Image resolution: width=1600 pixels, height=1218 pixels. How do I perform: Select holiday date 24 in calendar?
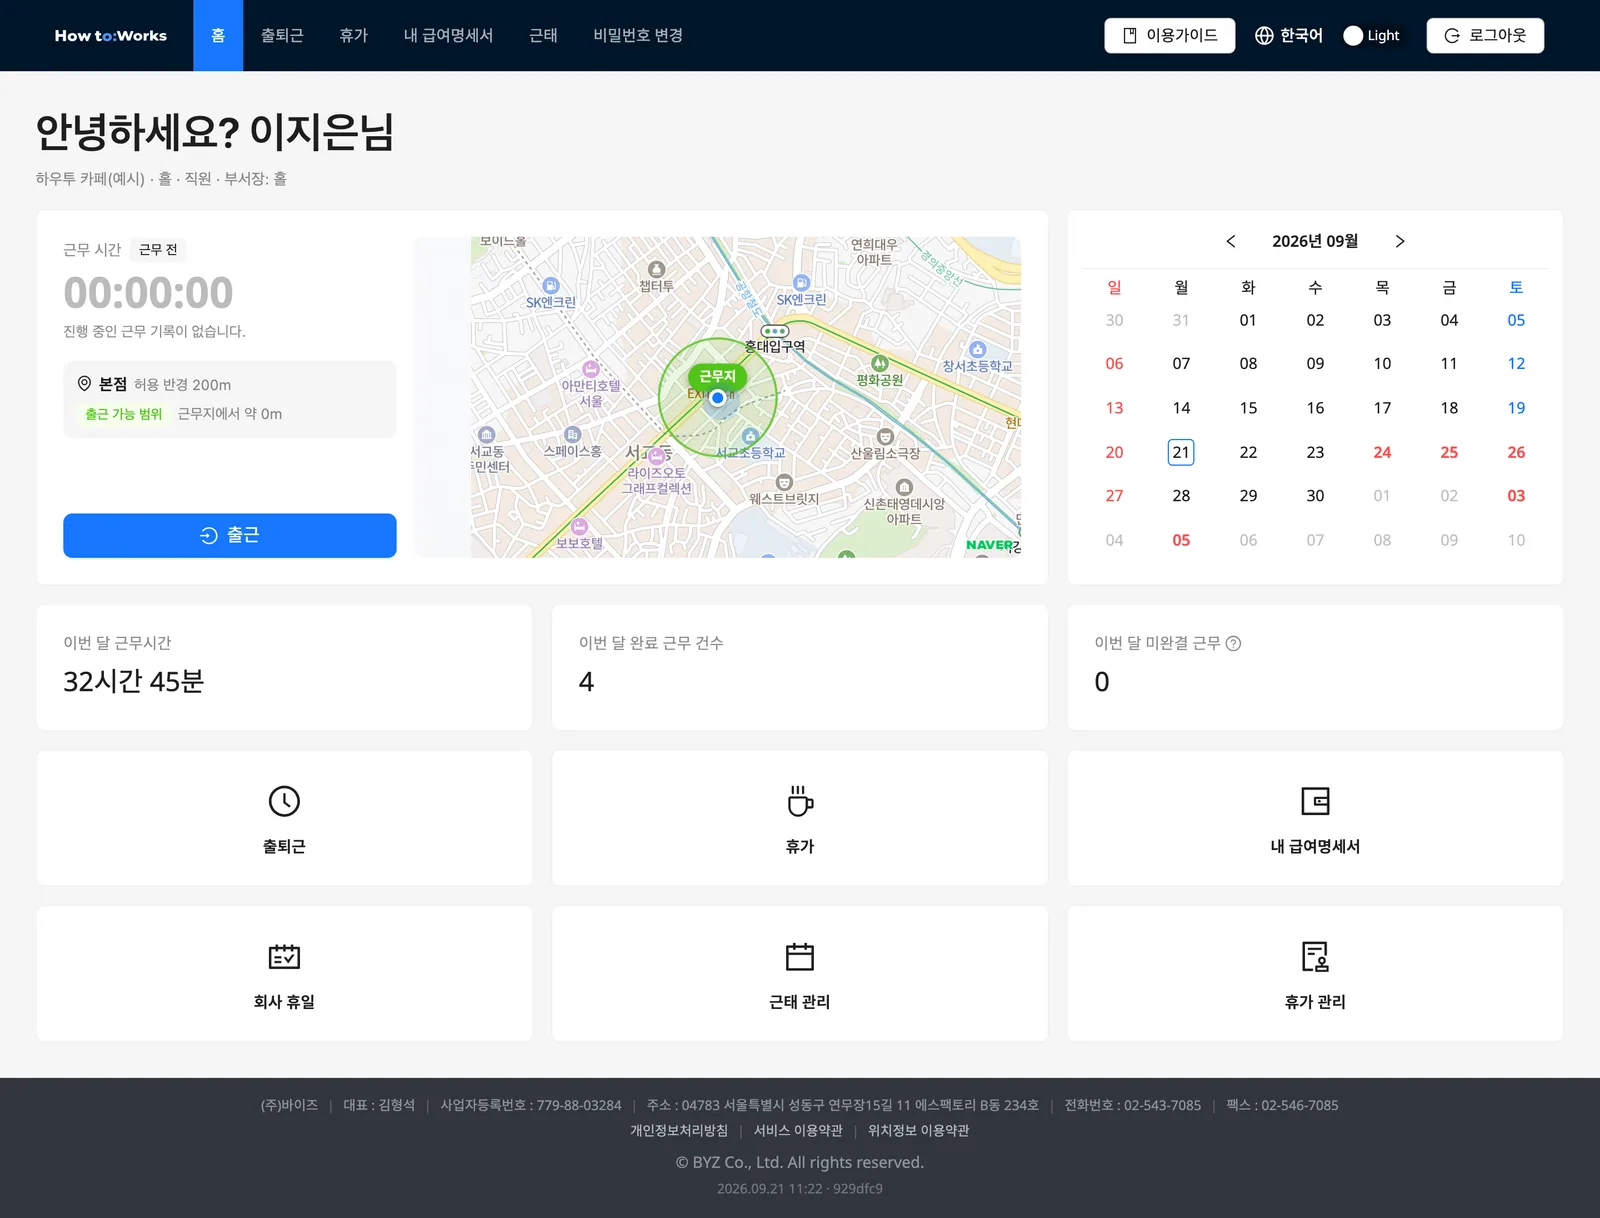click(1382, 452)
